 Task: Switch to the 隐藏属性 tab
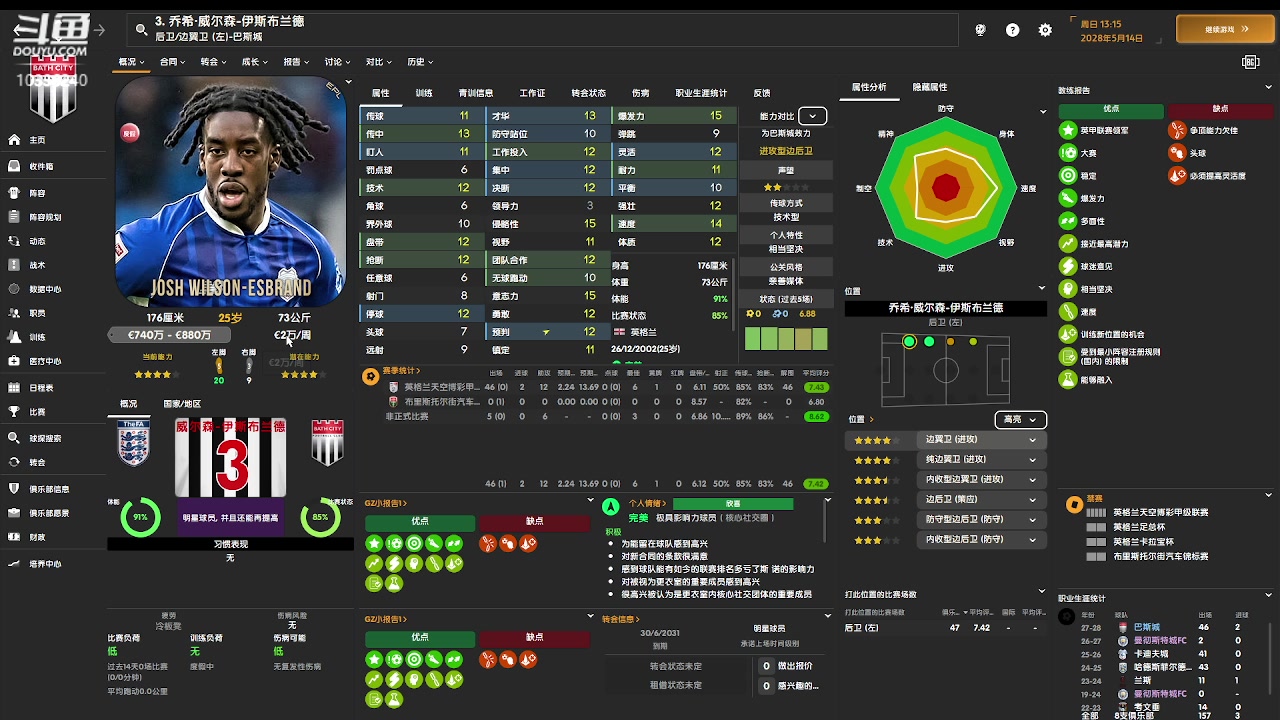929,87
